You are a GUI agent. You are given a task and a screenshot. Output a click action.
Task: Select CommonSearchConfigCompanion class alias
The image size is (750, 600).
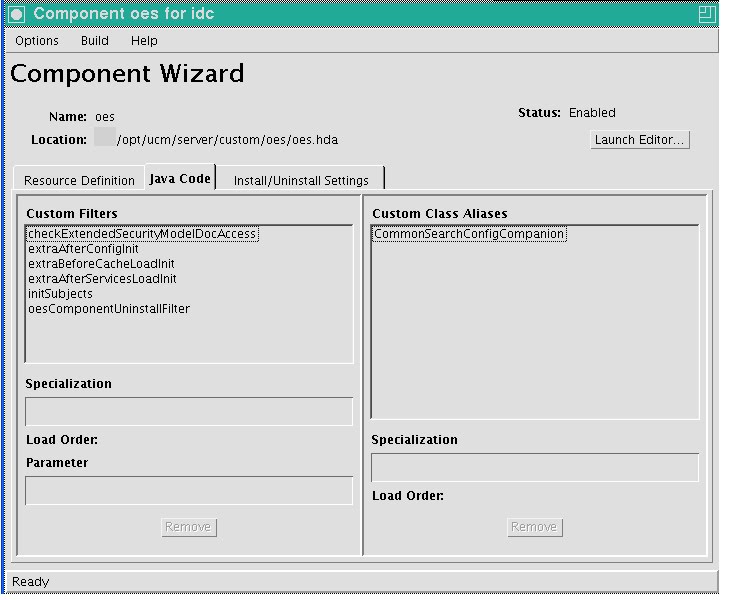(x=469, y=234)
